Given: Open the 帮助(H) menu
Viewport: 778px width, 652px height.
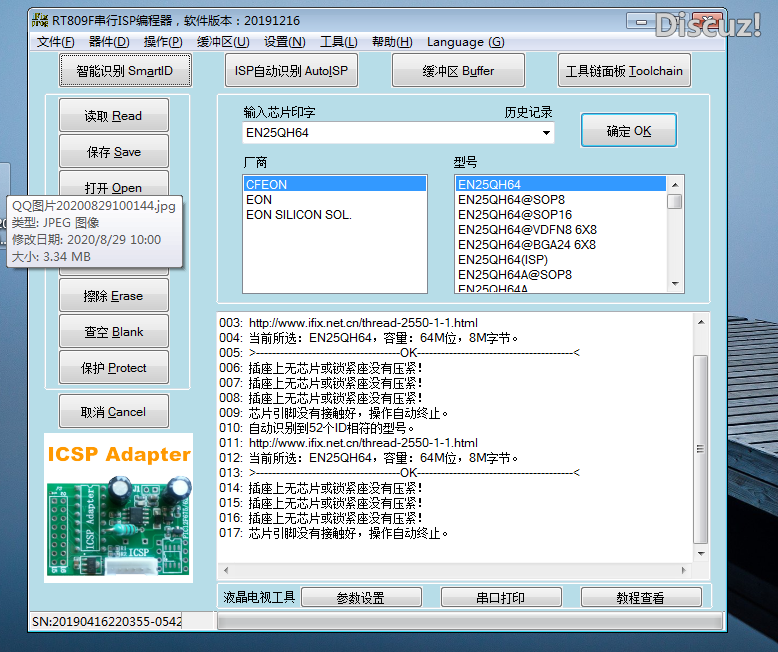Looking at the screenshot, I should coord(392,42).
